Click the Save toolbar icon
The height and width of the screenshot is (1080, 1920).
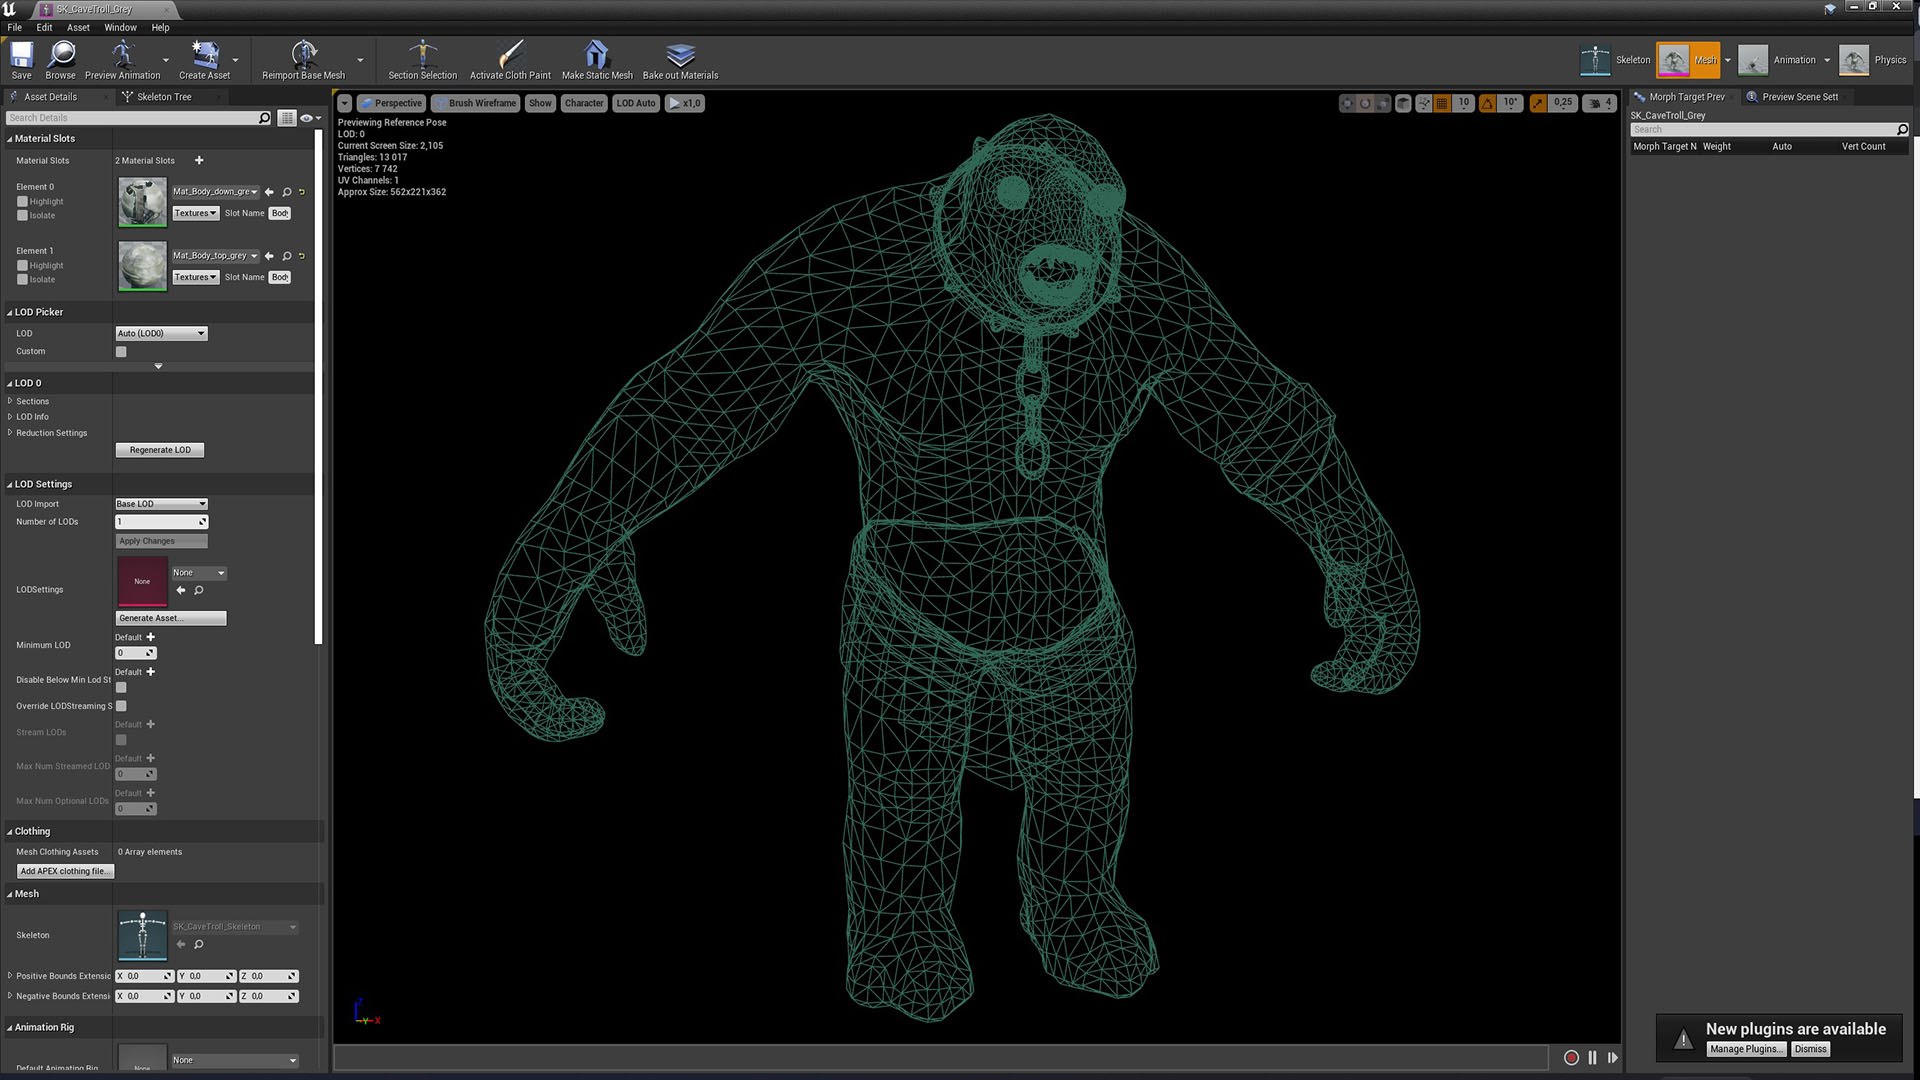pyautogui.click(x=21, y=60)
